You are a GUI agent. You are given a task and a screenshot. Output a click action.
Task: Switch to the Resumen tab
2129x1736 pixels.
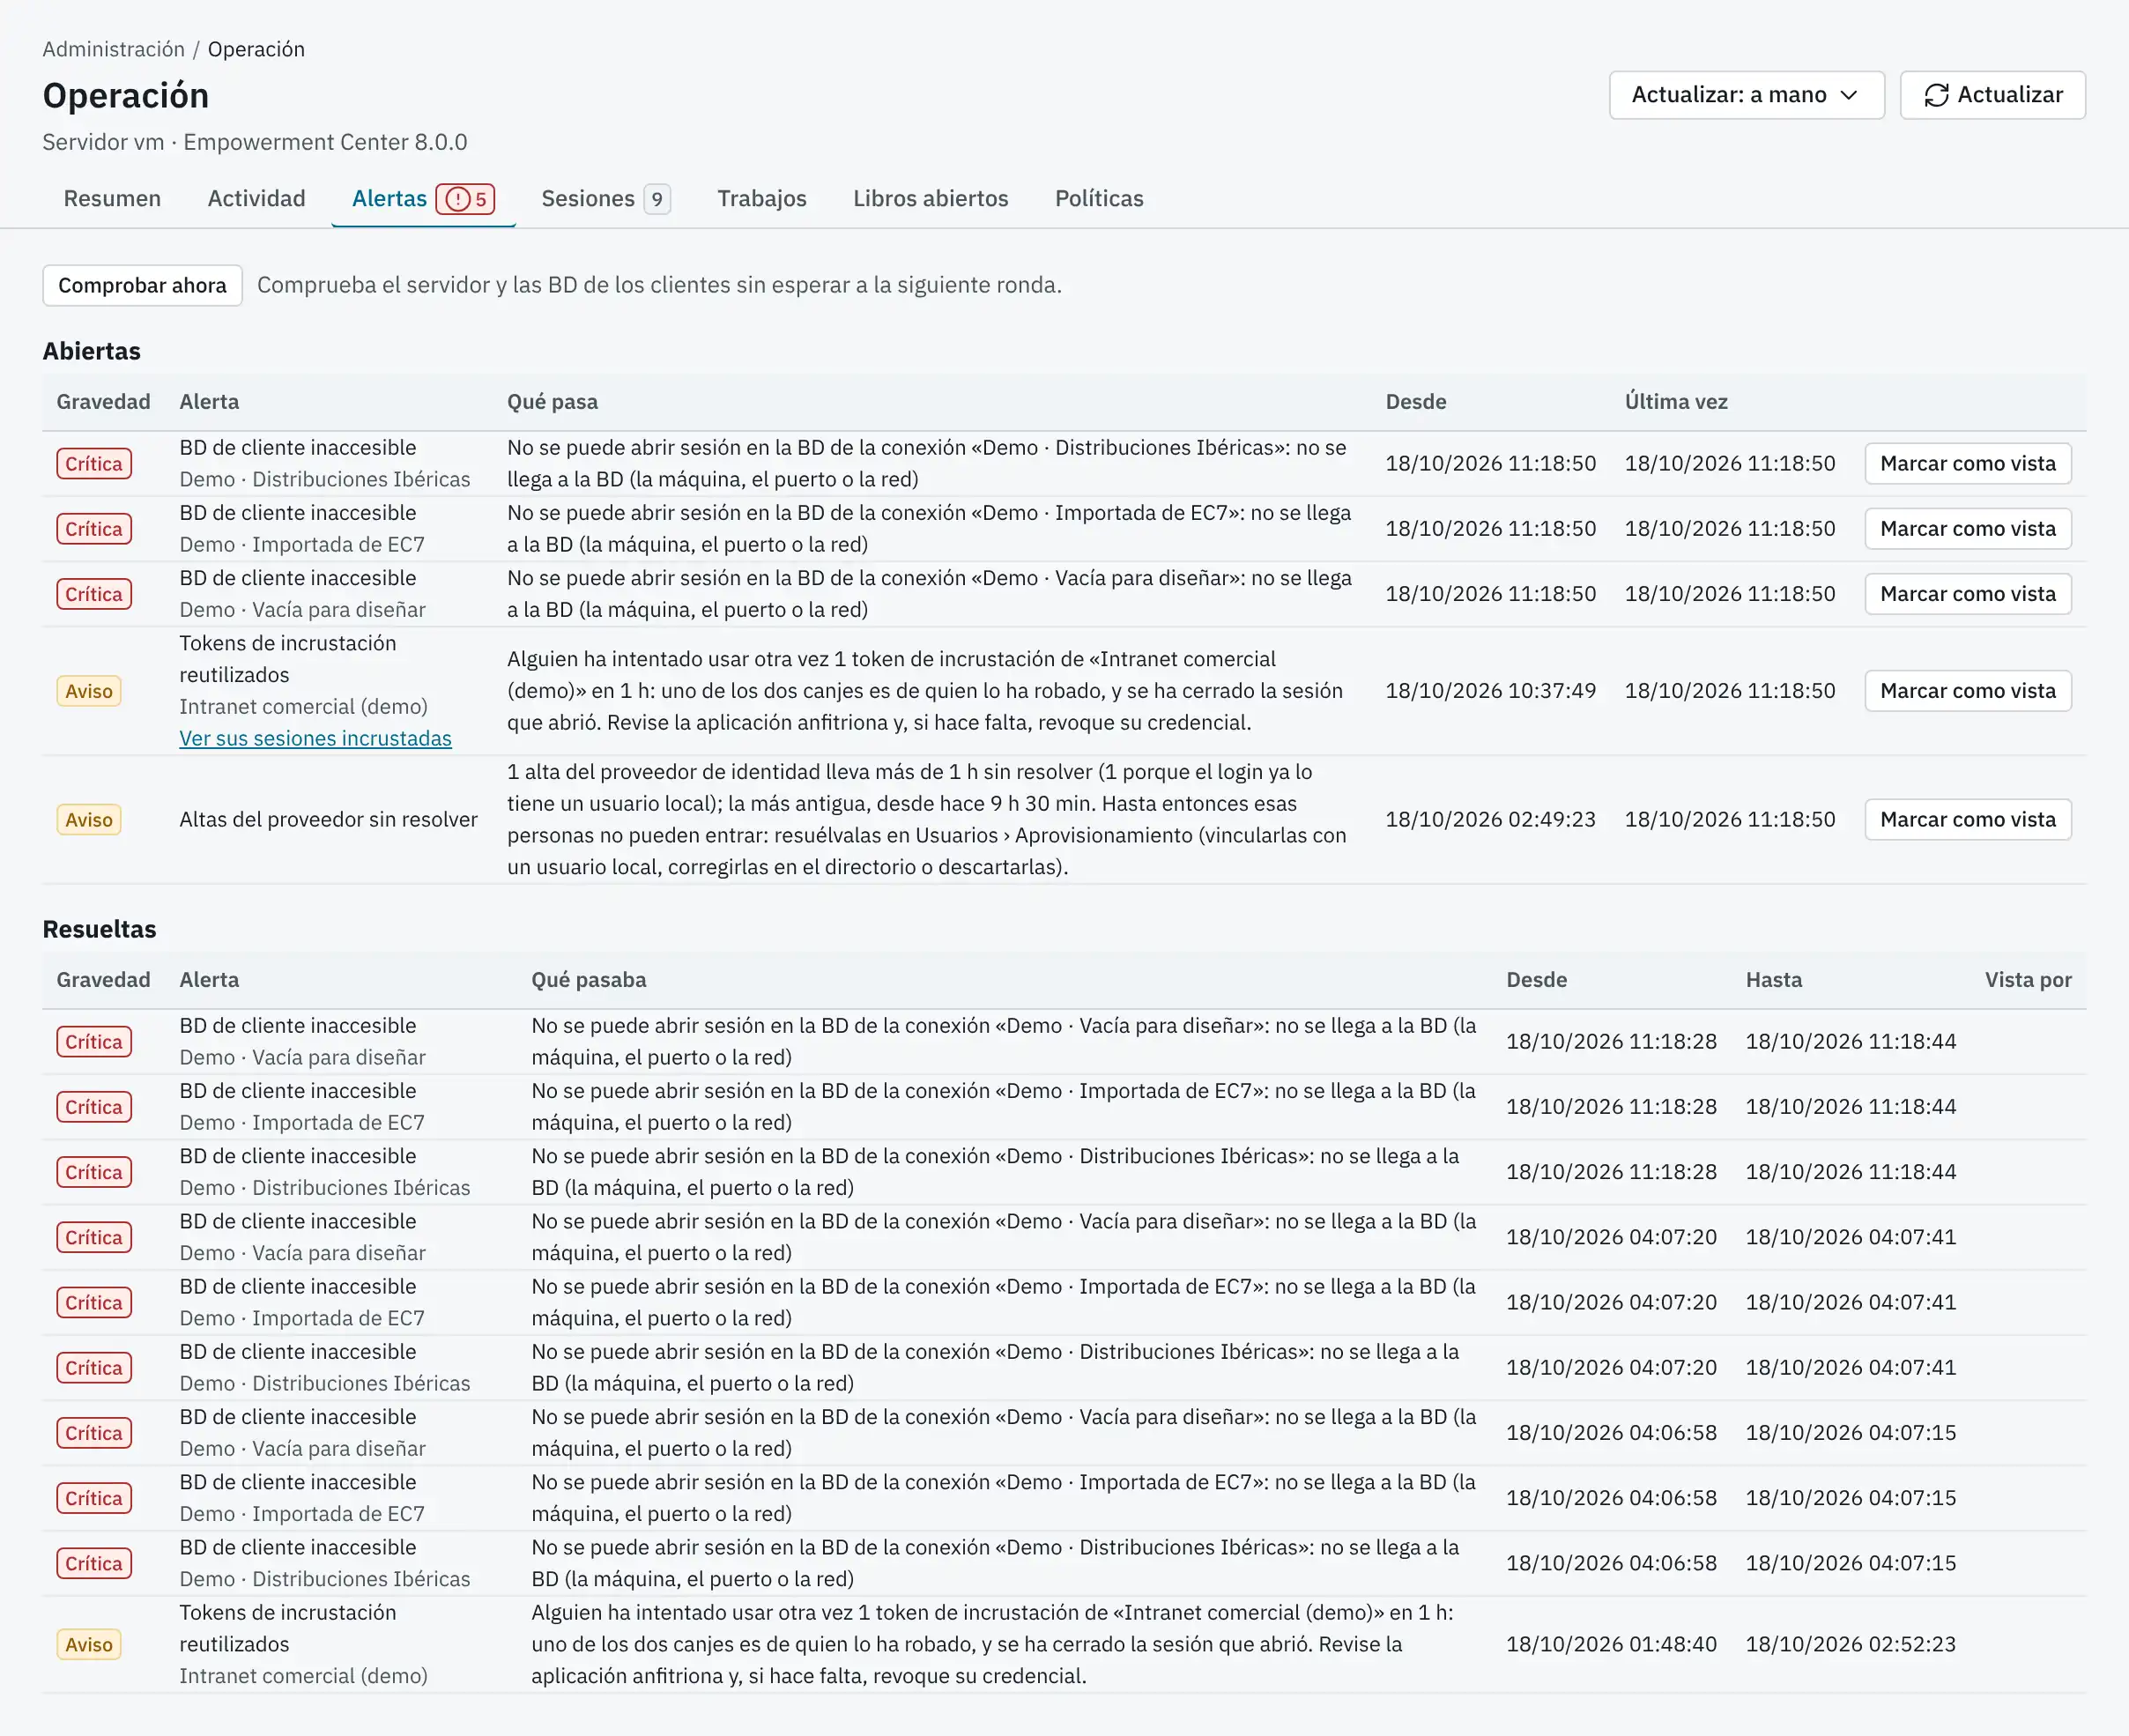tap(112, 198)
